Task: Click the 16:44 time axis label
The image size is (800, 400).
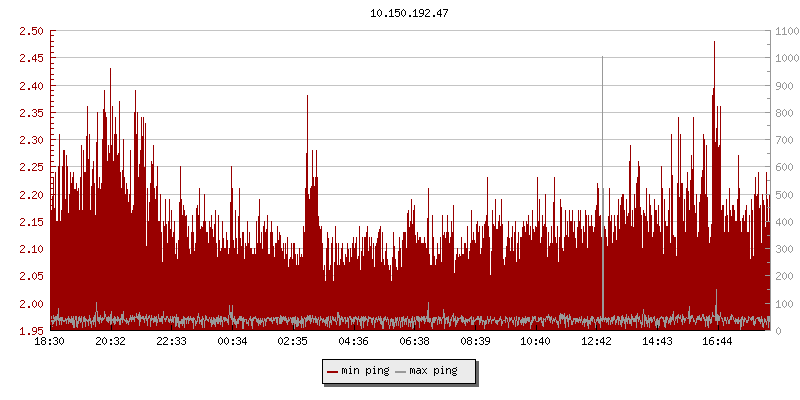Action: (x=718, y=342)
